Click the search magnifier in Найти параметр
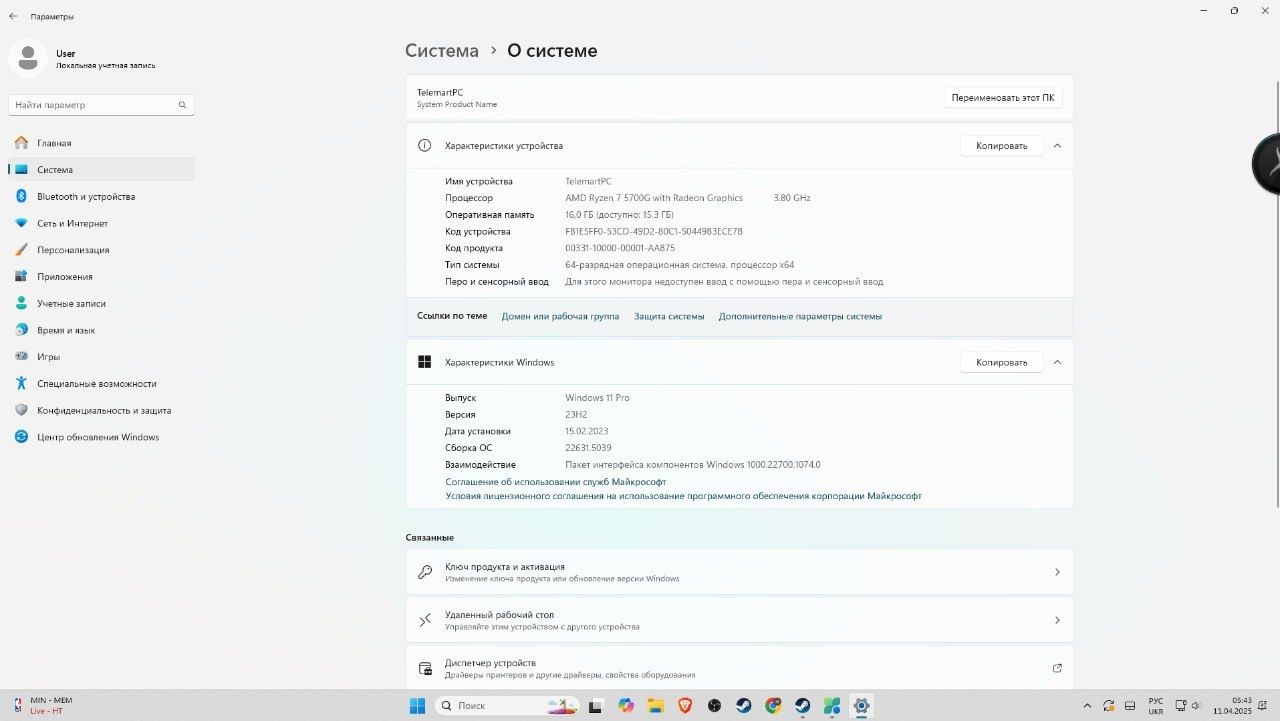This screenshot has height=721, width=1280. click(182, 105)
